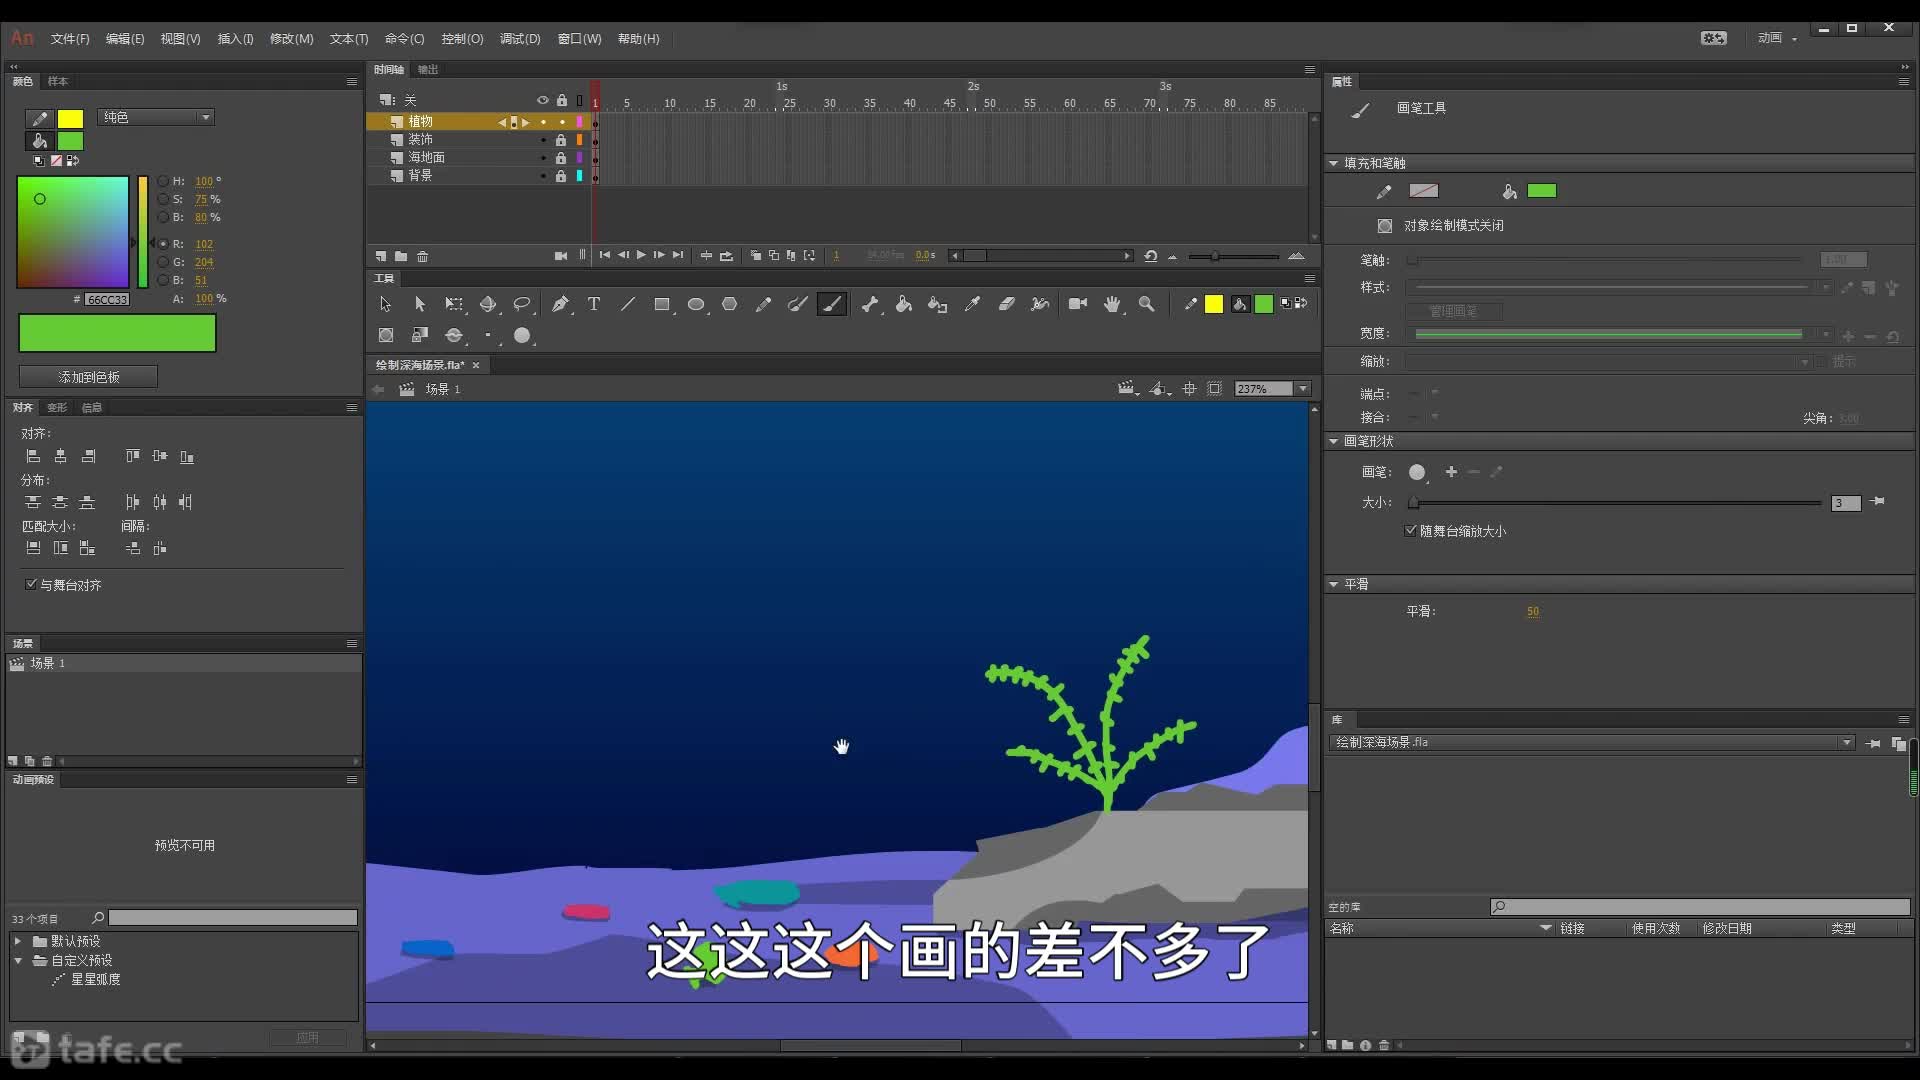Select the Free Transform tool

pos(454,304)
